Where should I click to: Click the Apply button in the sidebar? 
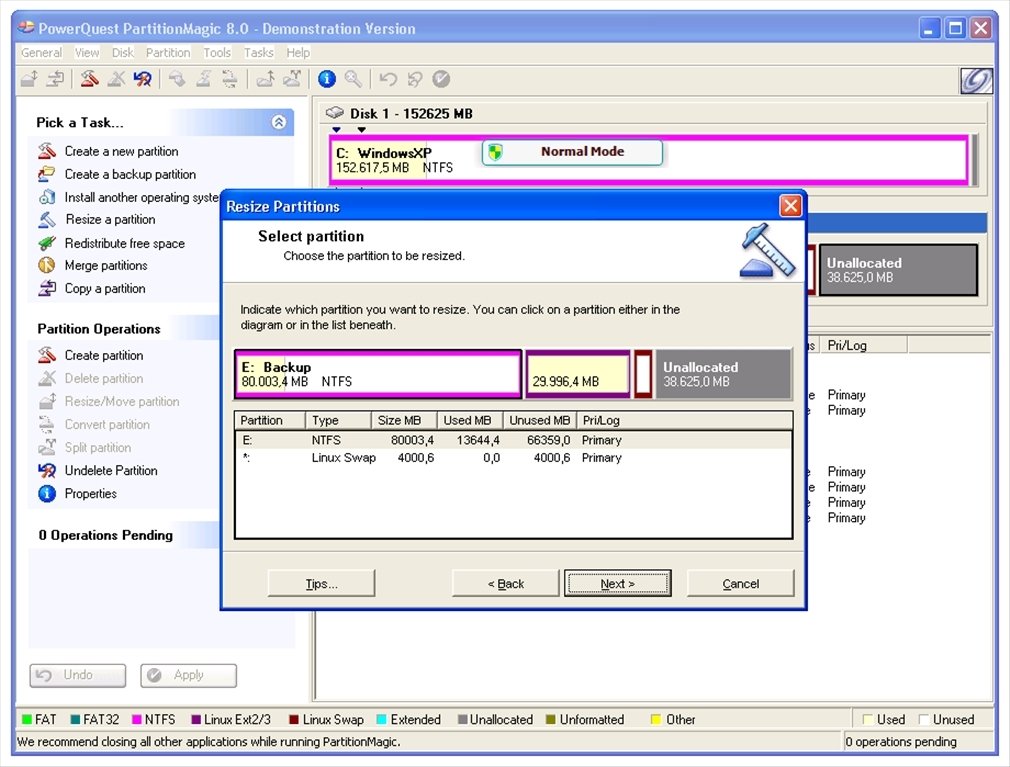pyautogui.click(x=189, y=675)
